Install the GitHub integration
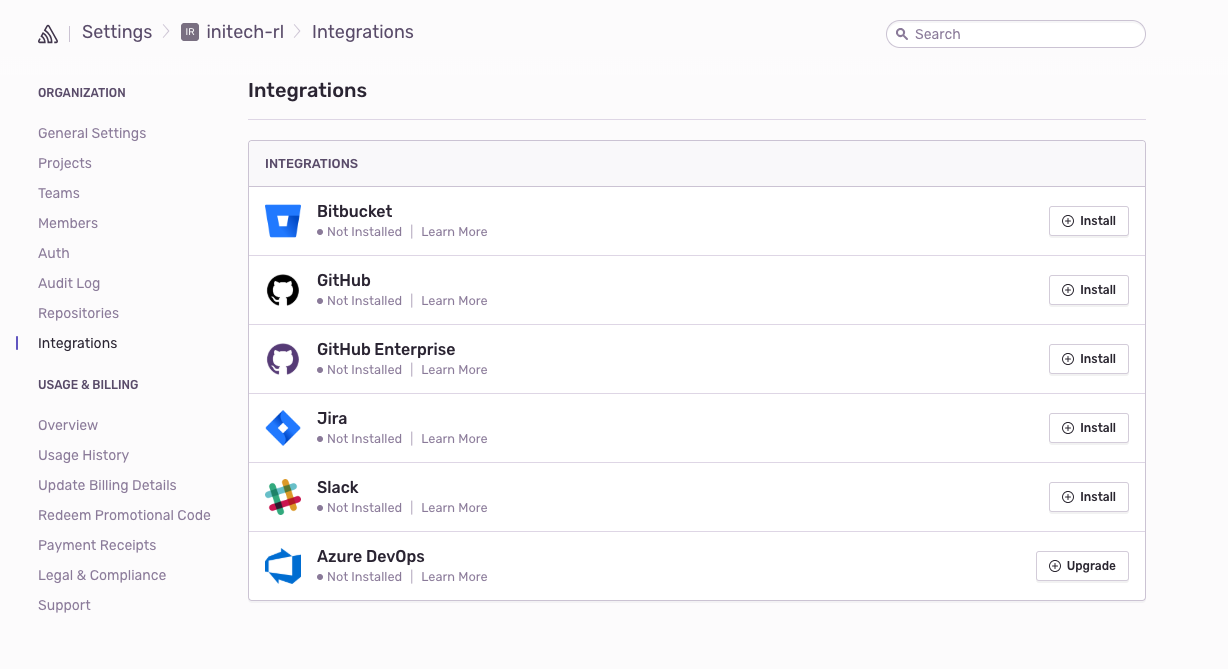 [x=1089, y=290]
